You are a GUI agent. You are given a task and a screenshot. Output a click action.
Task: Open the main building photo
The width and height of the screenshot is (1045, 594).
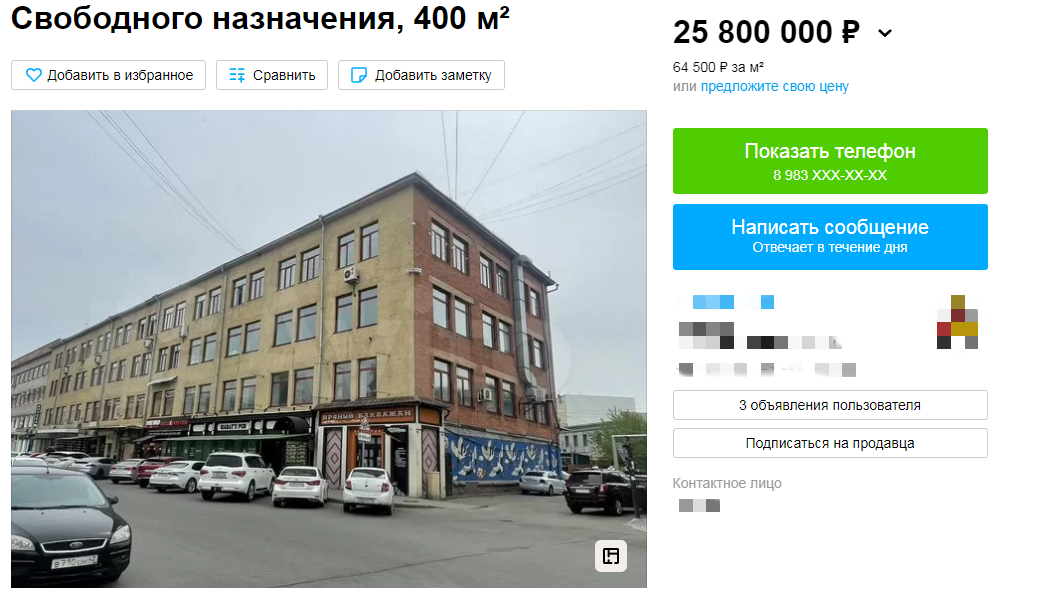(329, 349)
